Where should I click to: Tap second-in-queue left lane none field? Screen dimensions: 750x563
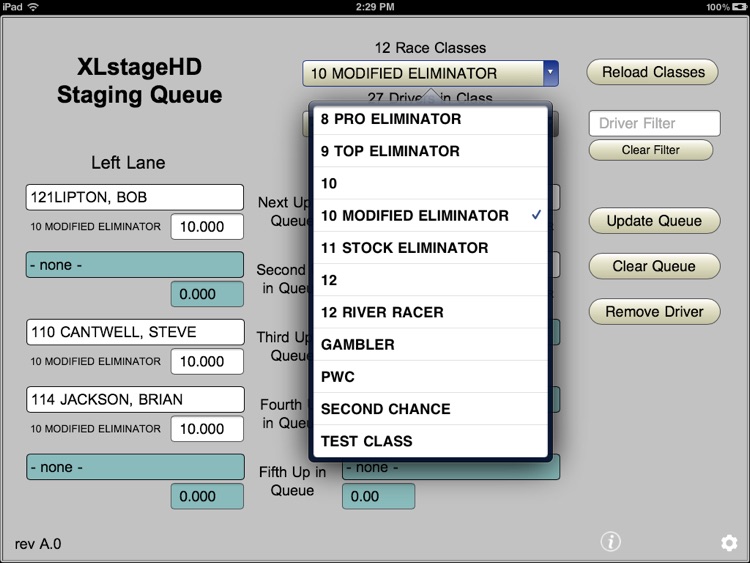point(134,265)
